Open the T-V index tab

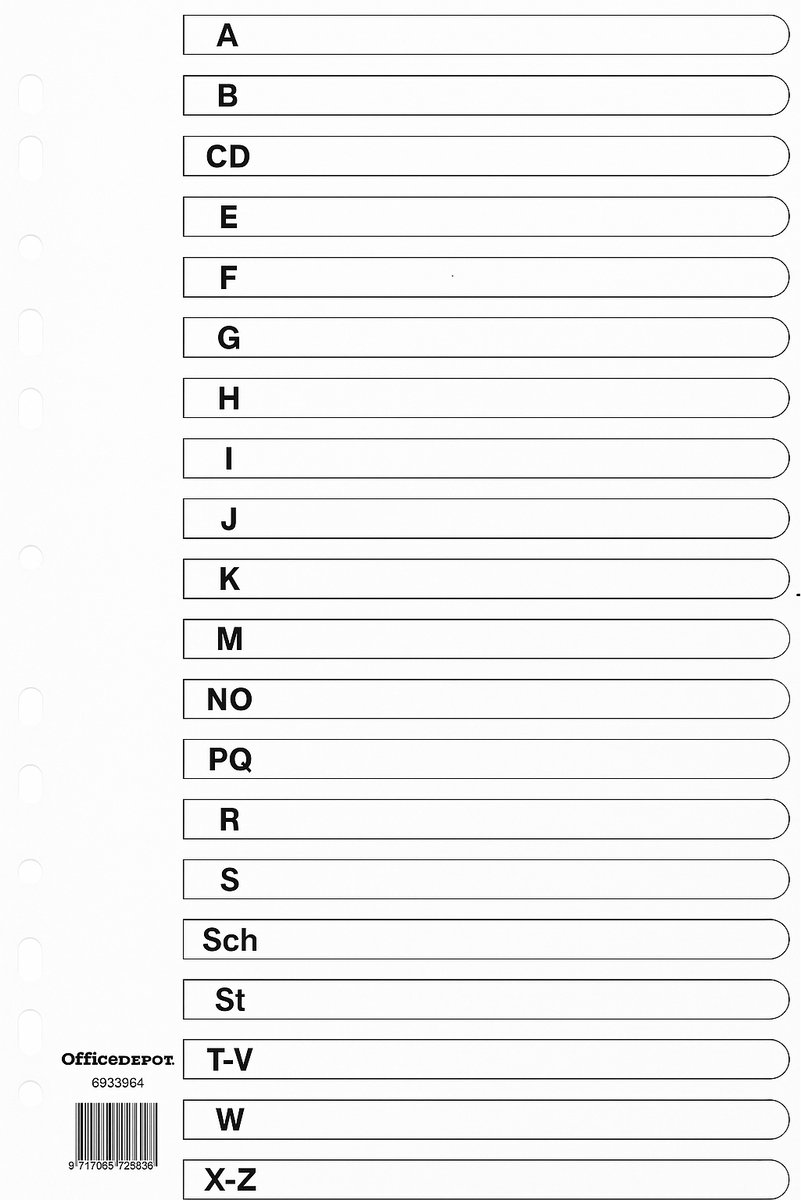click(x=486, y=1059)
